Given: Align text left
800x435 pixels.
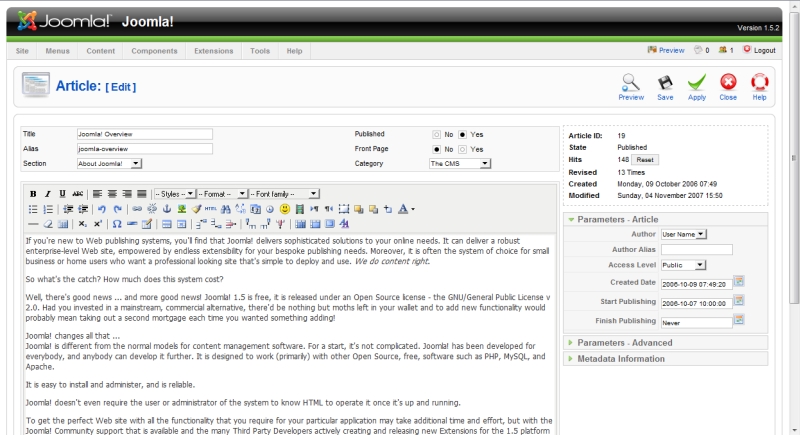Looking at the screenshot, I should pyautogui.click(x=97, y=194).
